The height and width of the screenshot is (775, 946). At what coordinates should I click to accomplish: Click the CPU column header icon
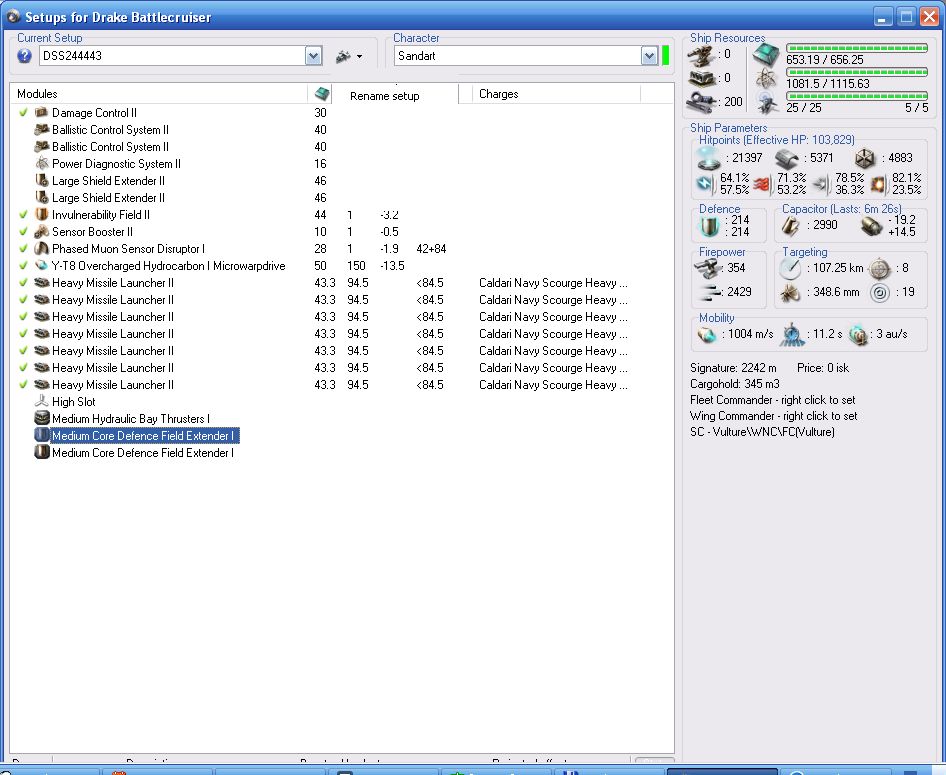click(x=322, y=93)
